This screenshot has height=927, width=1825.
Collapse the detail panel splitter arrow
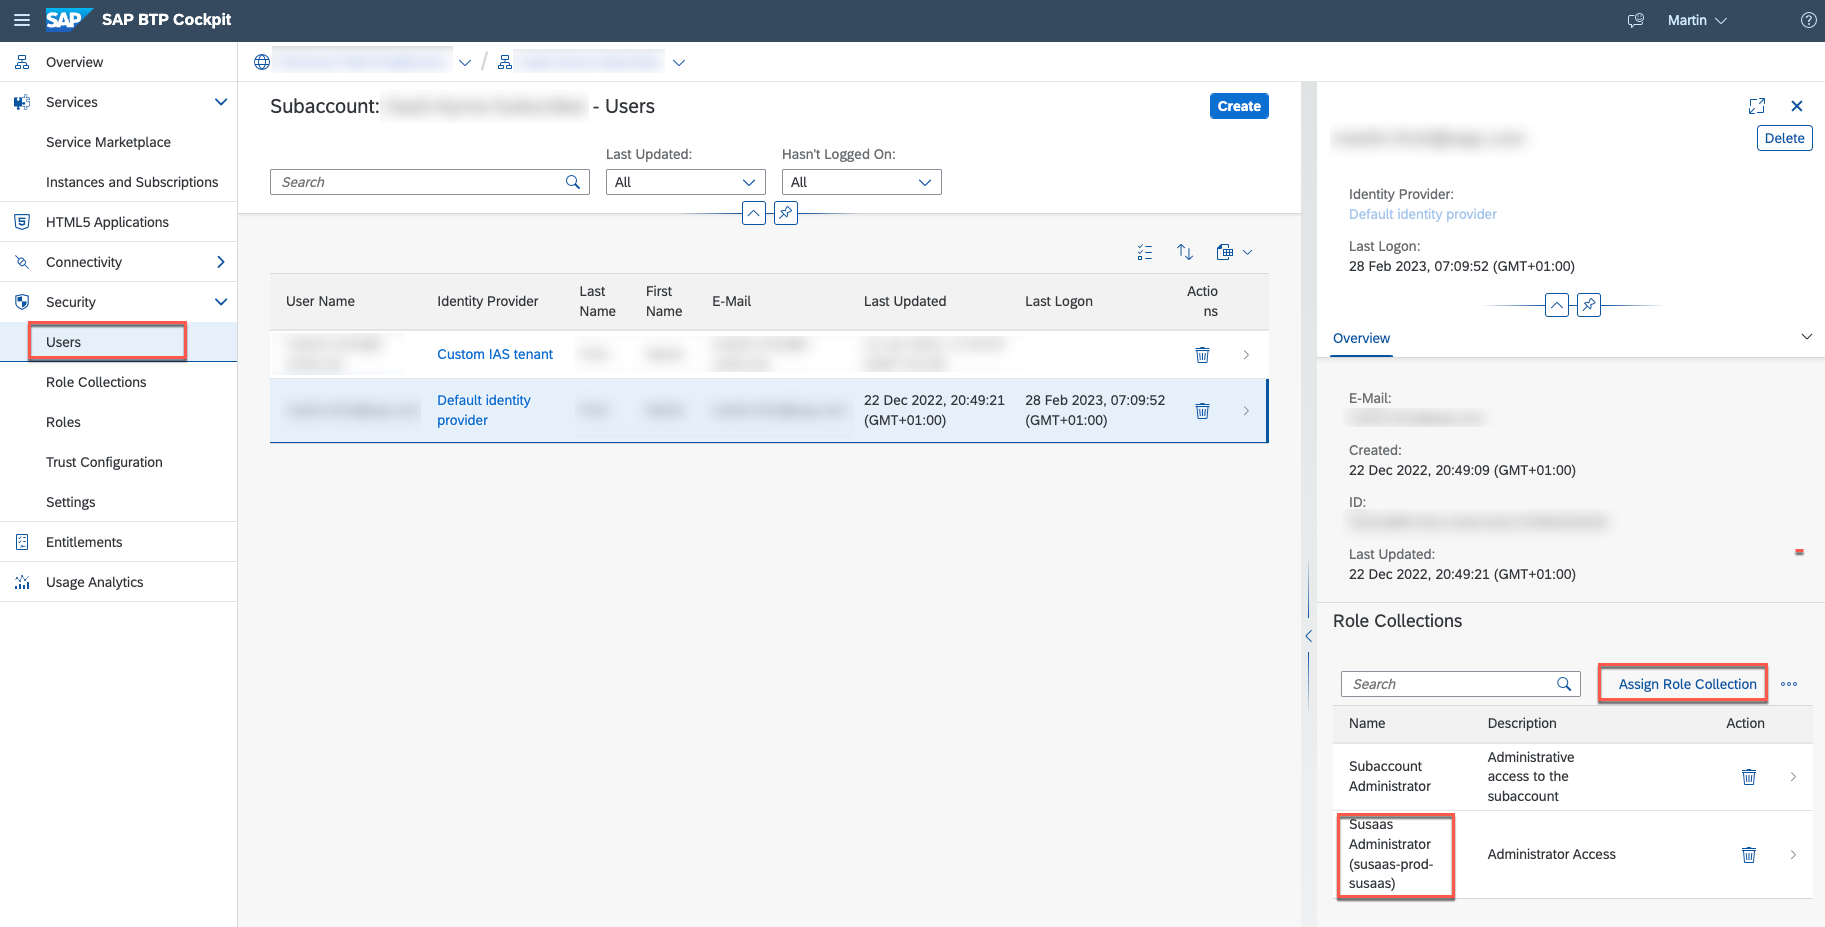tap(1308, 636)
